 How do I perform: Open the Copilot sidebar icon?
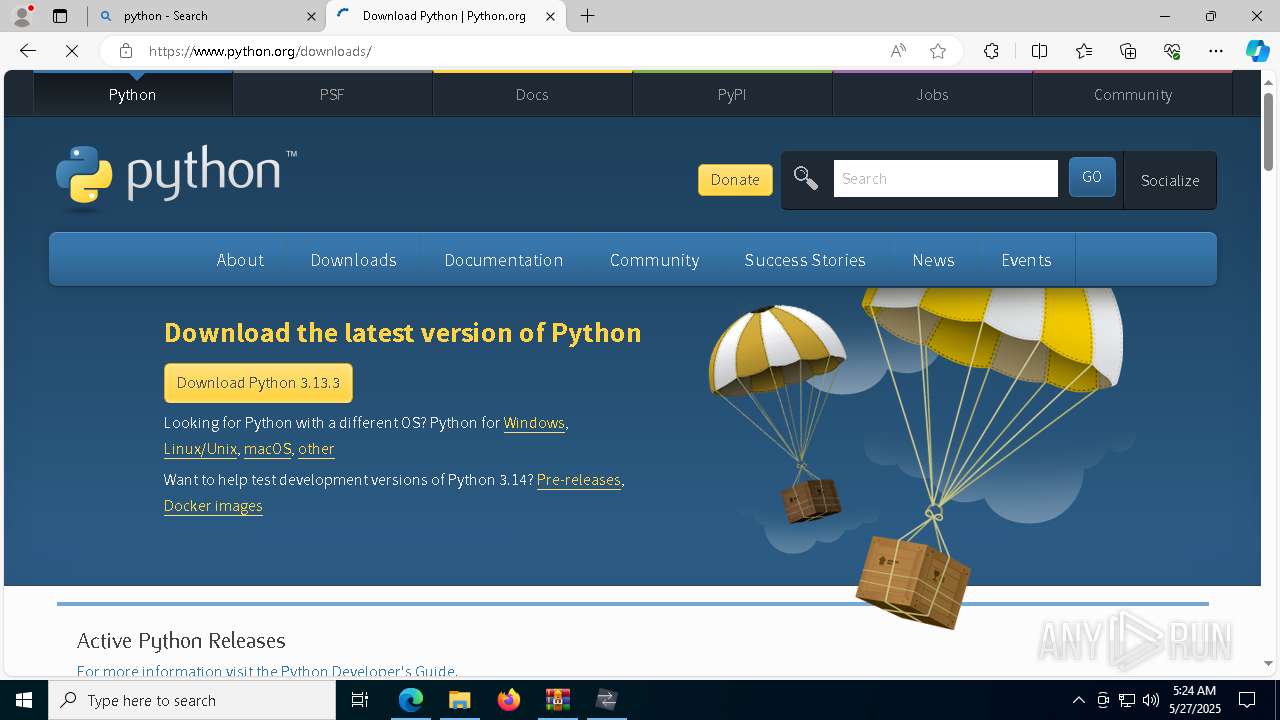pyautogui.click(x=1257, y=51)
